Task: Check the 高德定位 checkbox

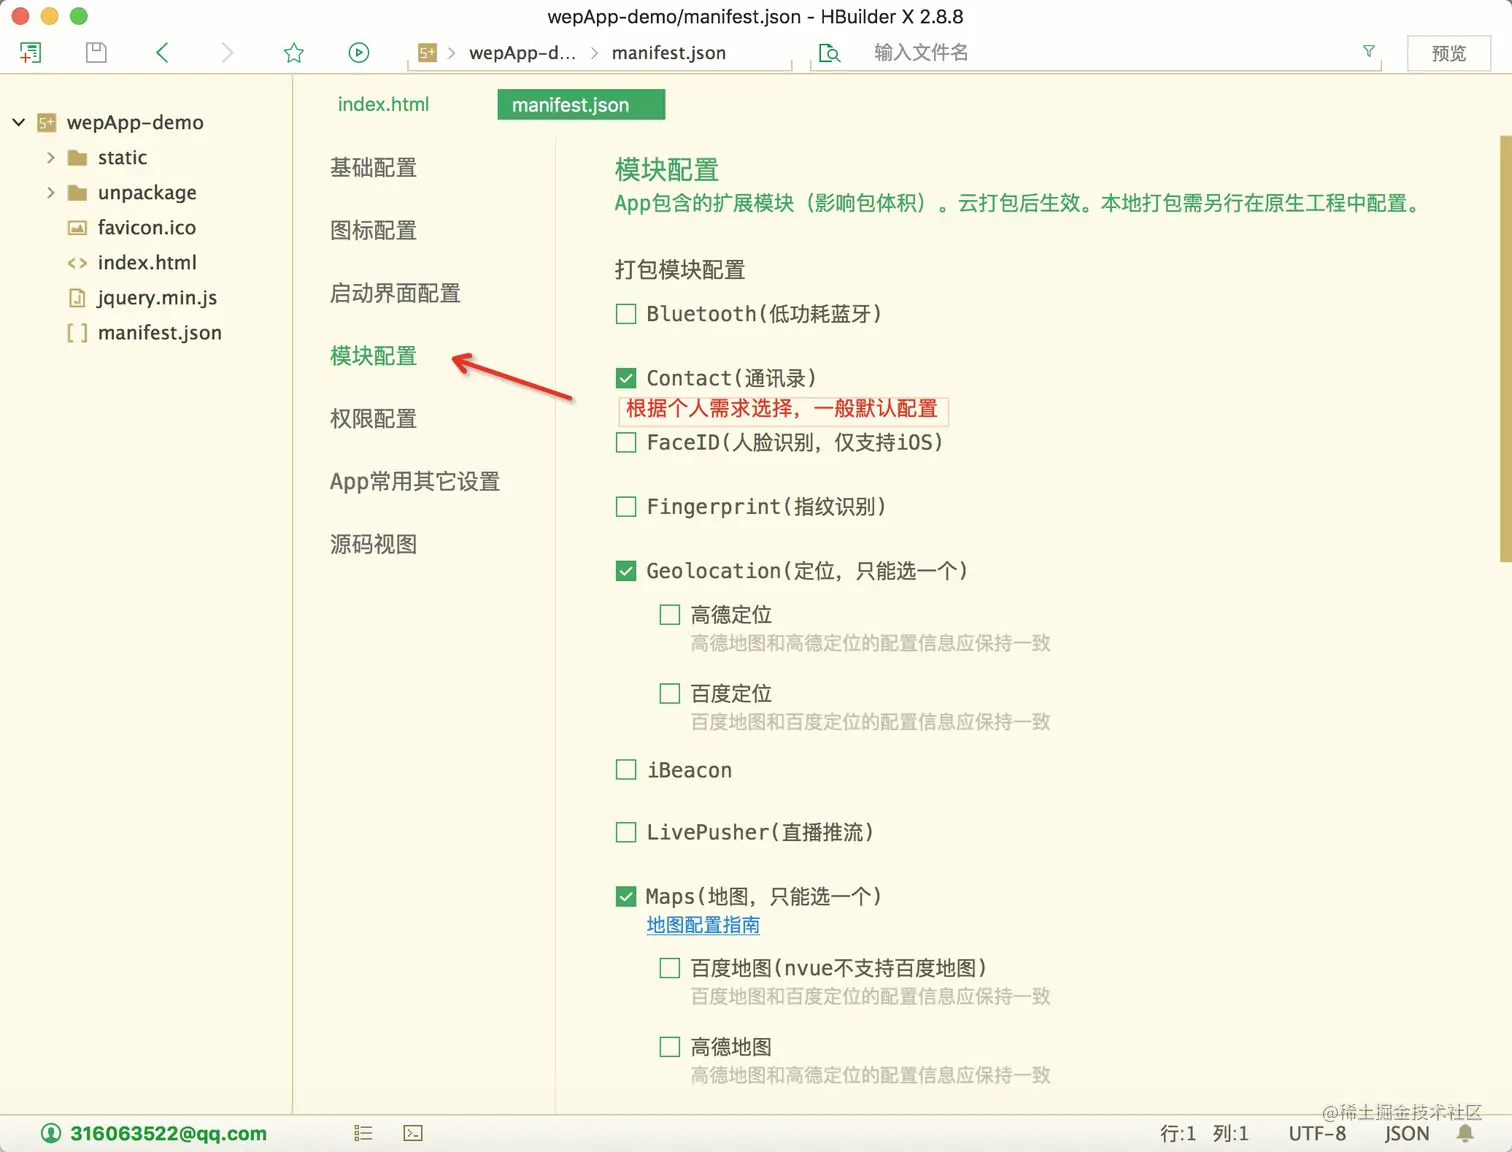Action: tap(670, 615)
